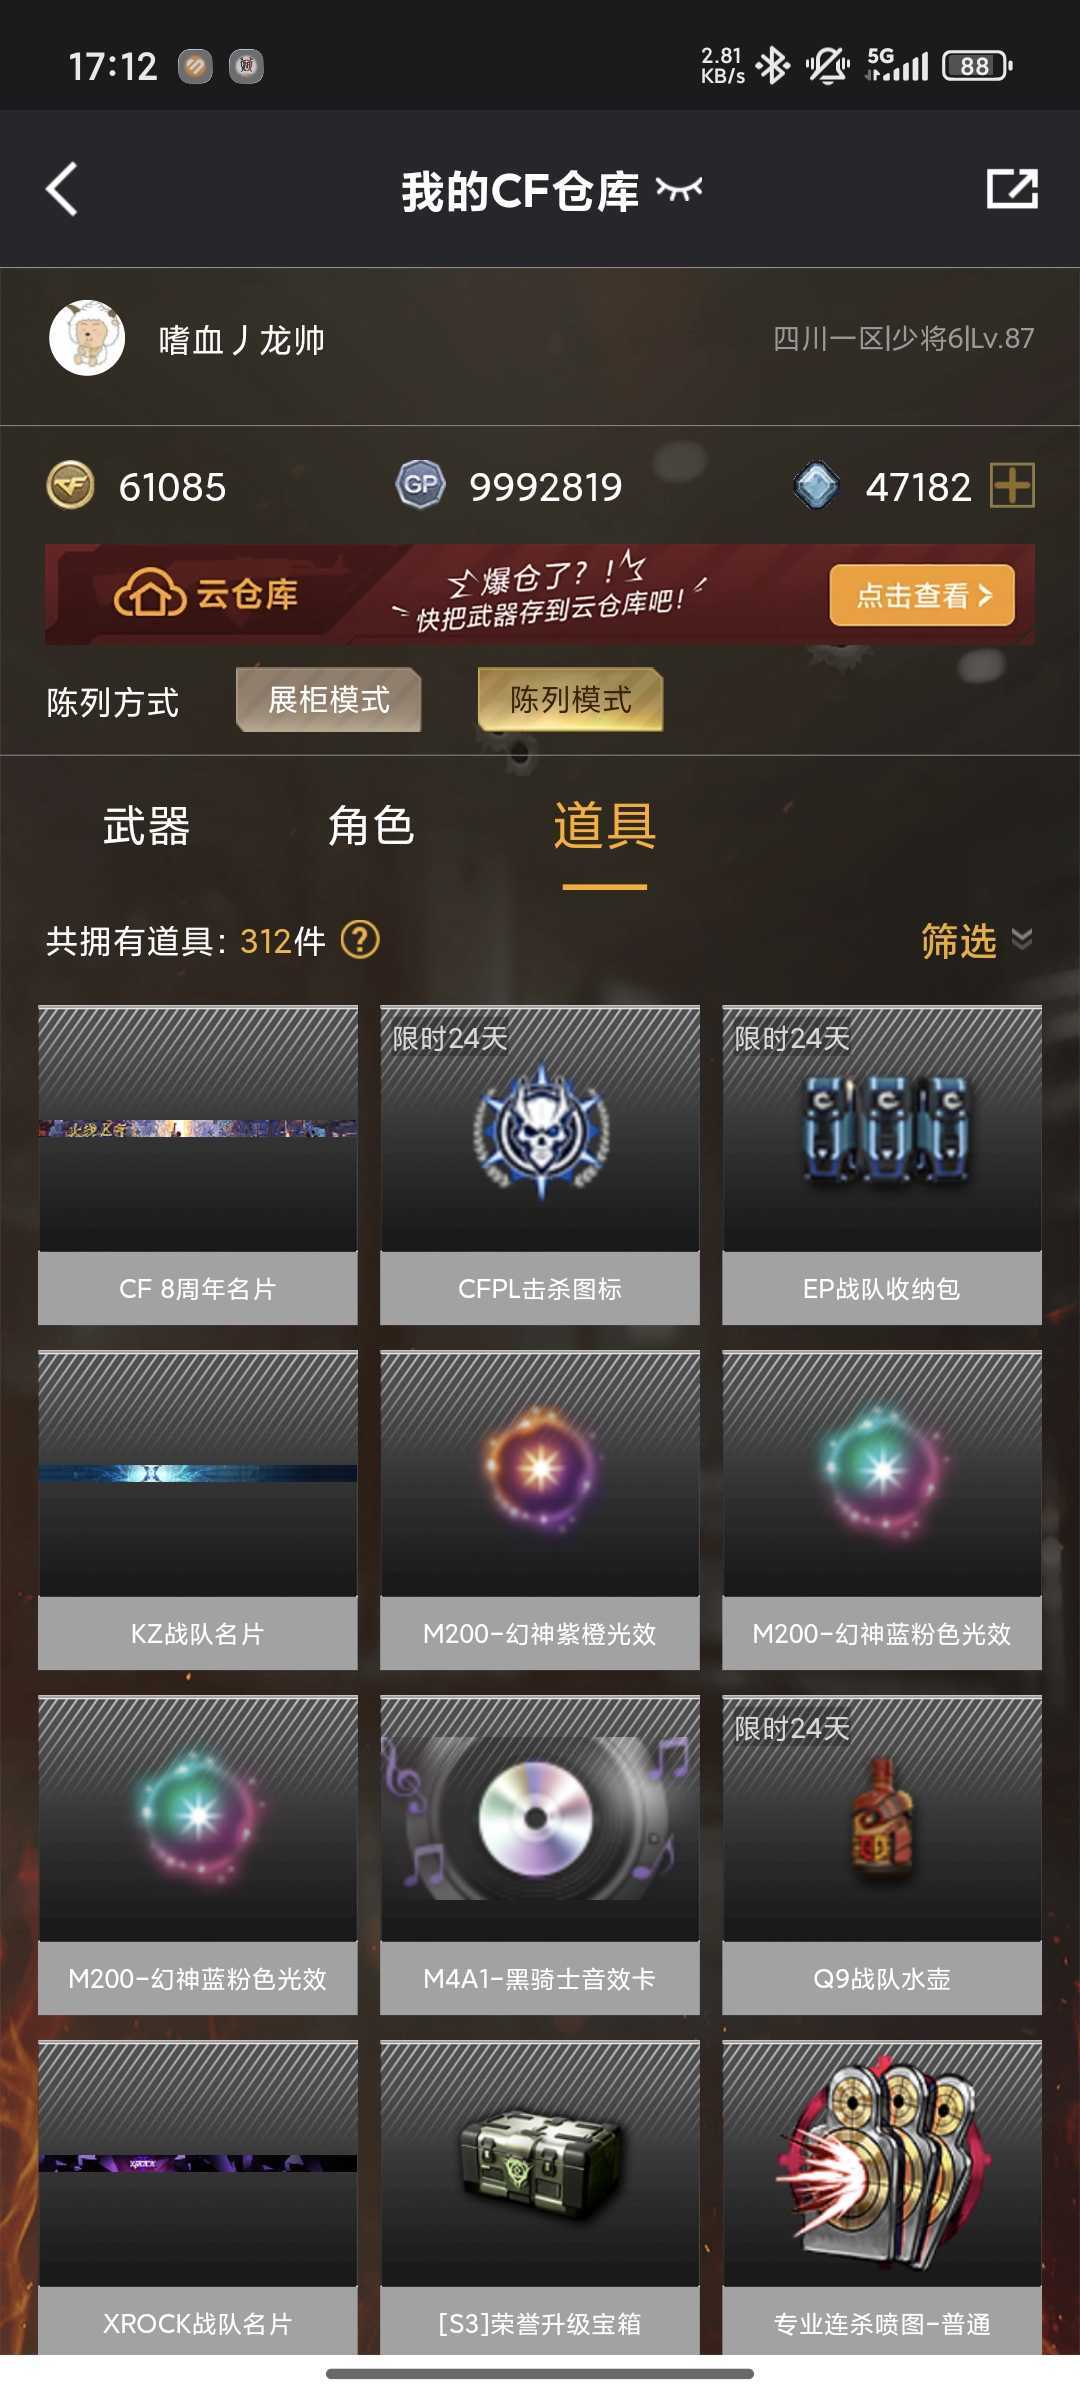Toggle the closed-eye hide icon
The width and height of the screenshot is (1080, 2400).
679,189
